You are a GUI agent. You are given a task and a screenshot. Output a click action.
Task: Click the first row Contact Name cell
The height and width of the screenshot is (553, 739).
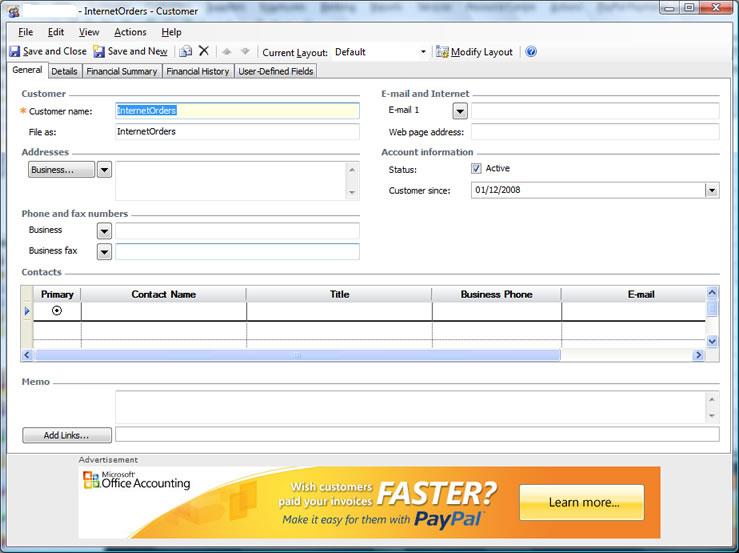pos(164,311)
